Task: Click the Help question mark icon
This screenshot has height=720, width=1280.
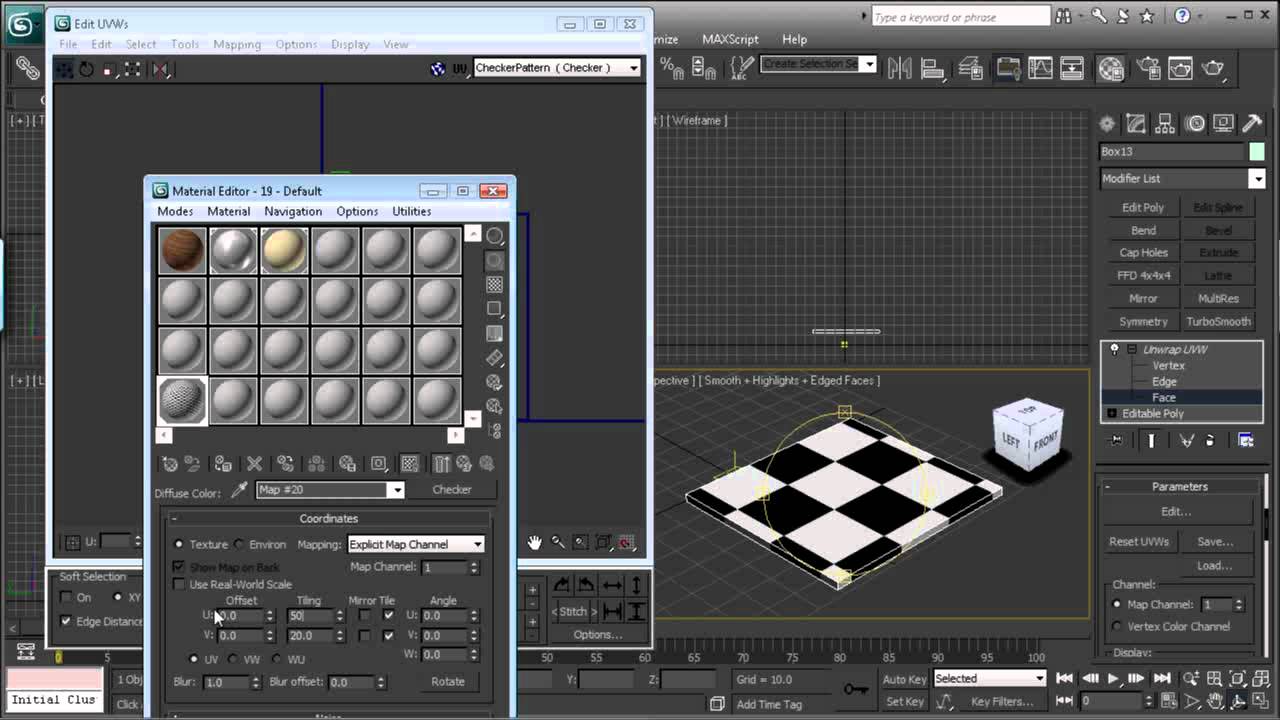Action: click(1183, 16)
